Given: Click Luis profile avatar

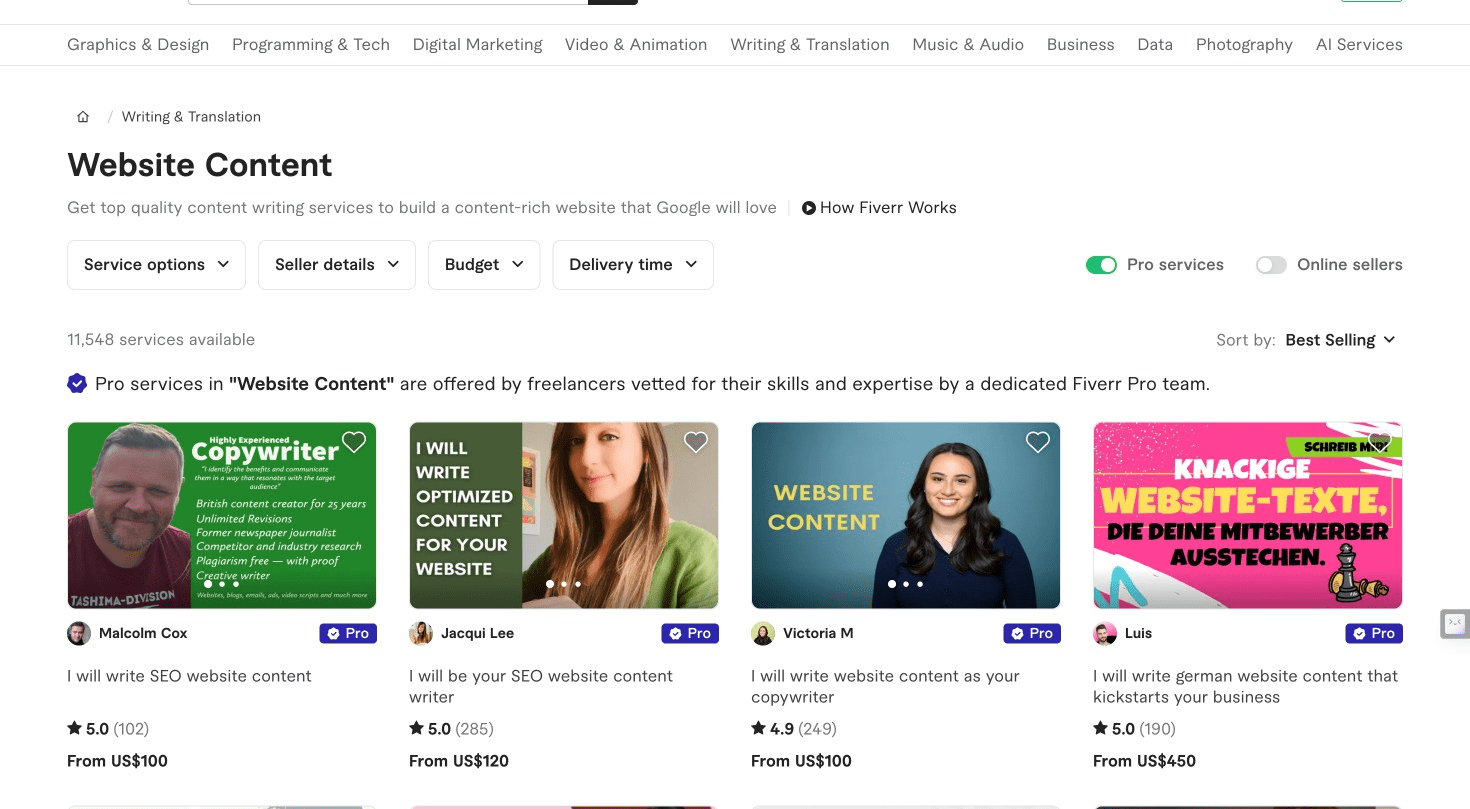Looking at the screenshot, I should tap(1105, 633).
